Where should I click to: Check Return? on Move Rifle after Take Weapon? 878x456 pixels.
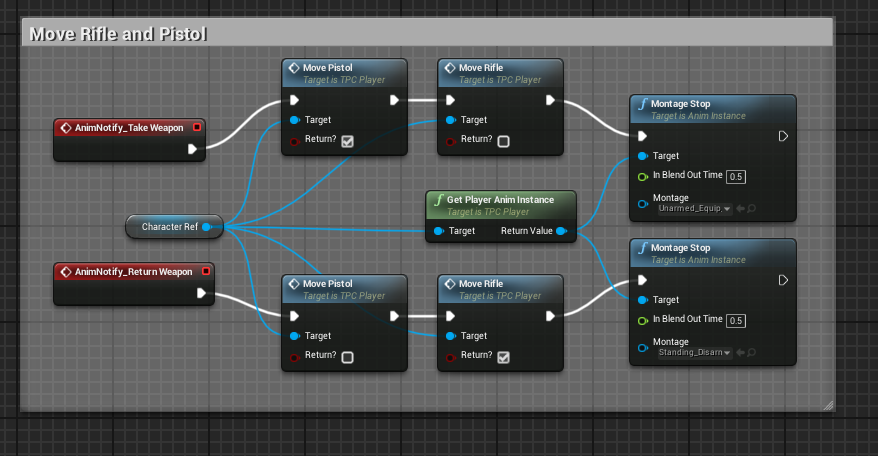click(x=503, y=141)
